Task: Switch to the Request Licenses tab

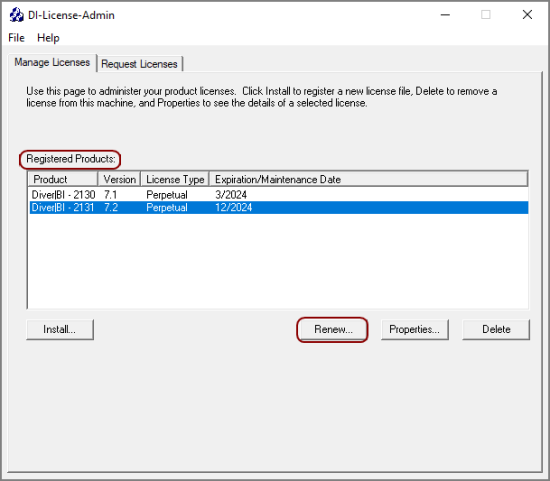Action: pos(139,64)
